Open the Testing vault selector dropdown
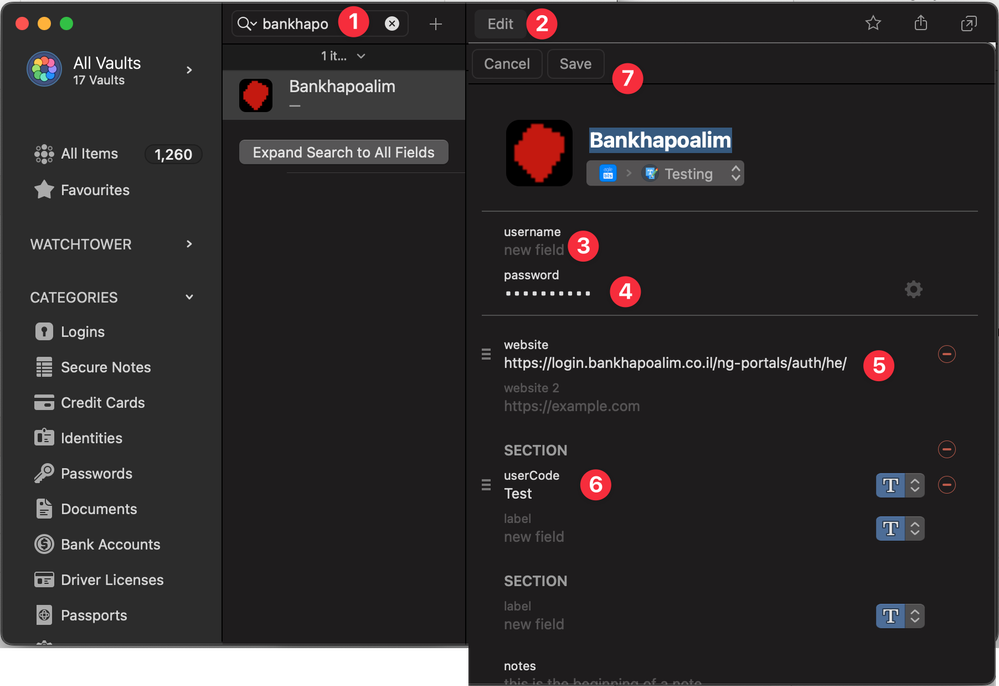This screenshot has width=999, height=686. [665, 174]
